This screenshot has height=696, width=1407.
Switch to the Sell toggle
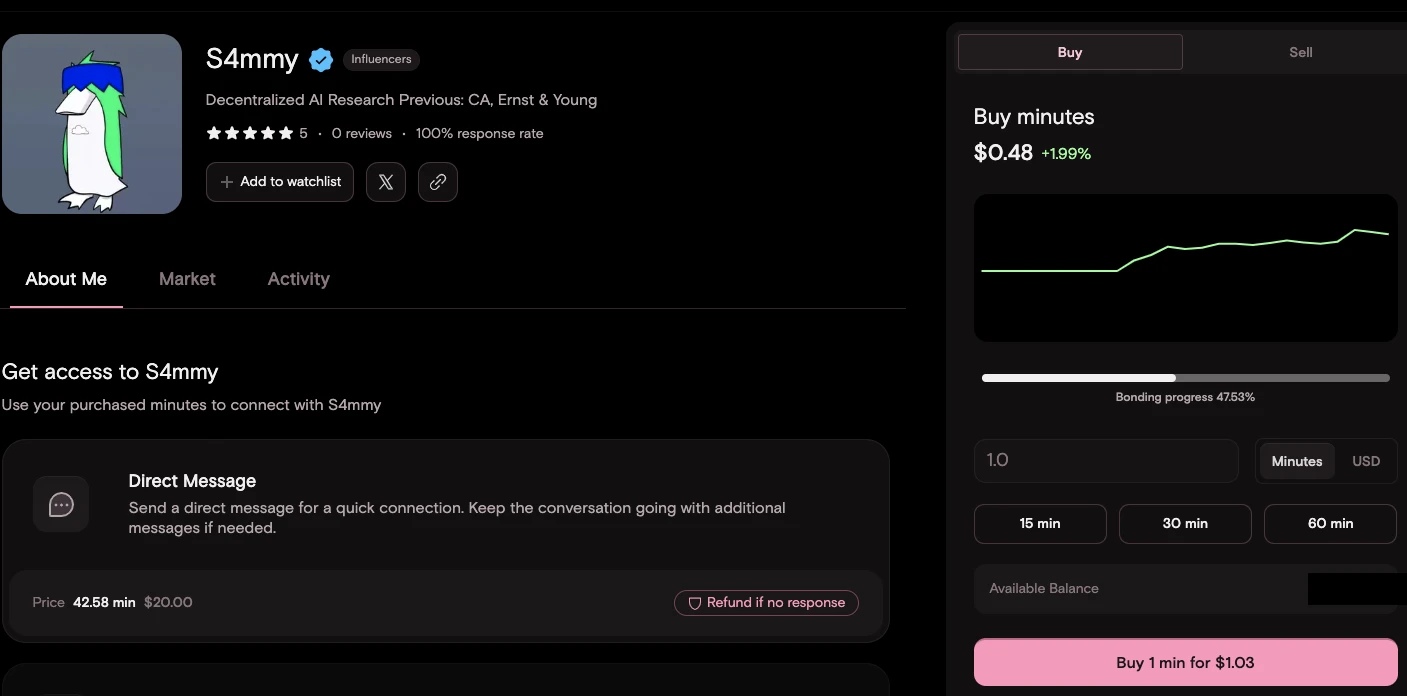(x=1300, y=52)
